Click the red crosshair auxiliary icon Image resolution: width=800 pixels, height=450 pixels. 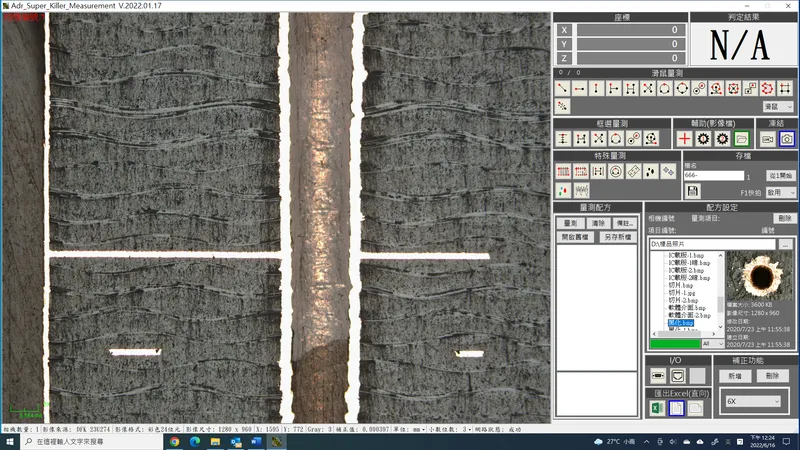684,138
